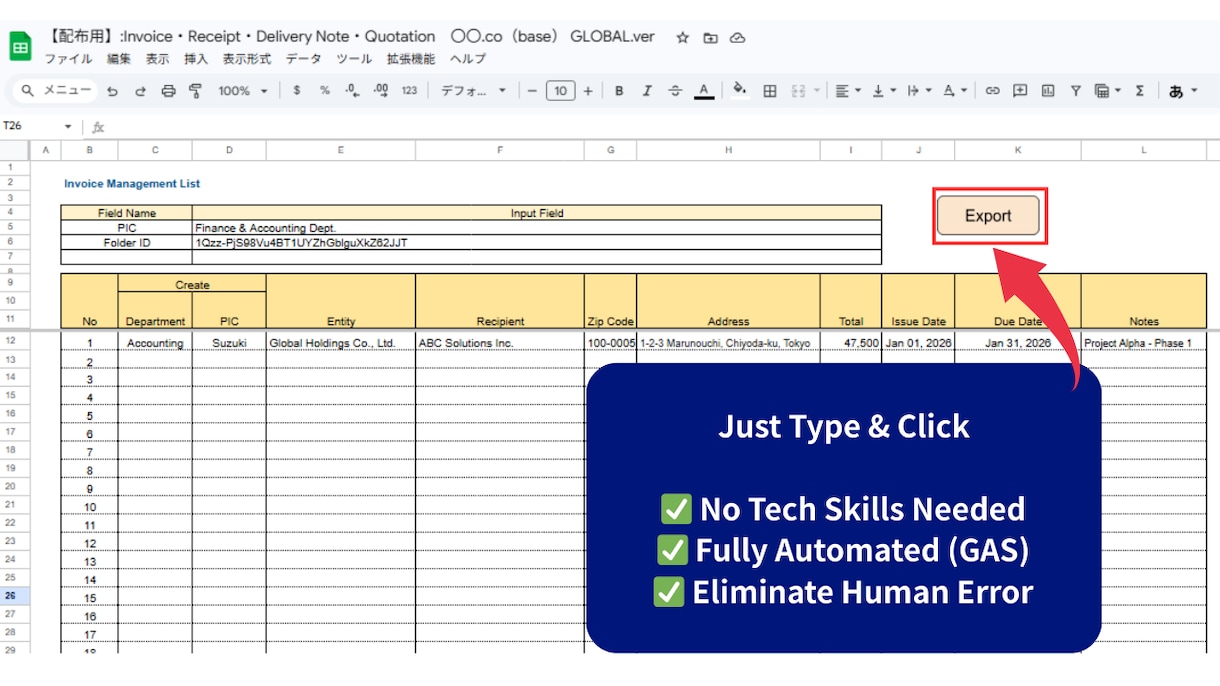
Task: Select row 26 header
Action: pyautogui.click(x=14, y=596)
